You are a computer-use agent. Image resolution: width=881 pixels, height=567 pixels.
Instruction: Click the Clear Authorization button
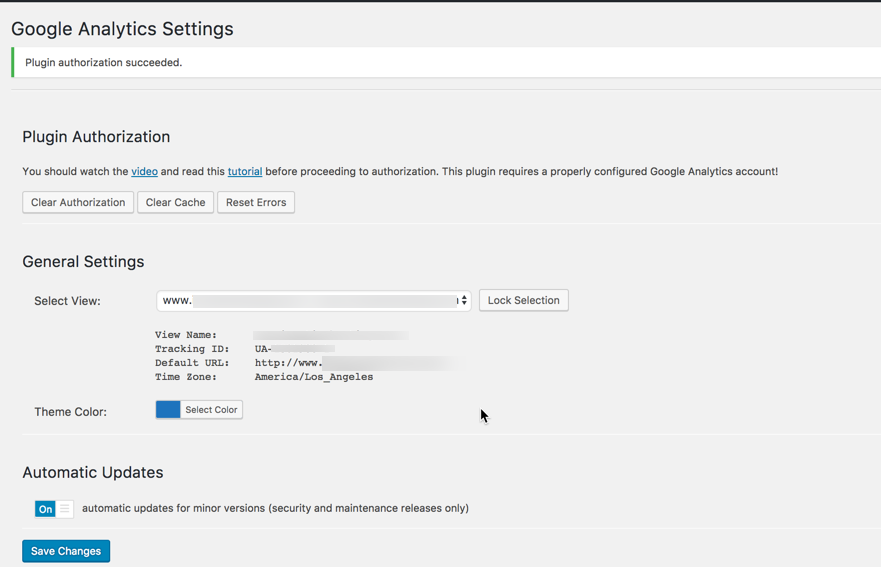78,202
